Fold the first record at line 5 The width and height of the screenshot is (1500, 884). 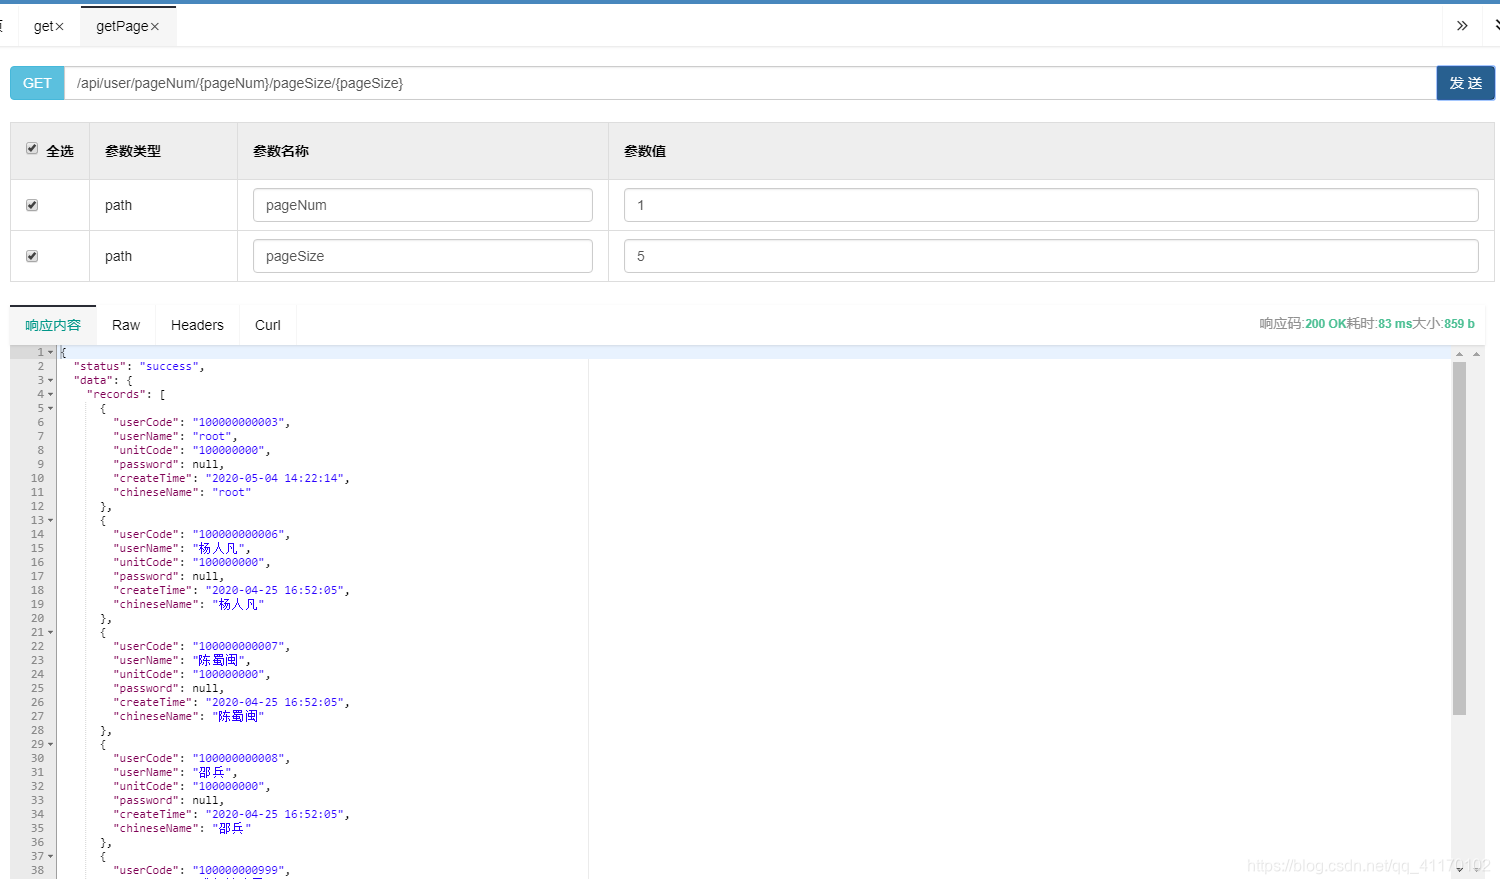tap(51, 408)
